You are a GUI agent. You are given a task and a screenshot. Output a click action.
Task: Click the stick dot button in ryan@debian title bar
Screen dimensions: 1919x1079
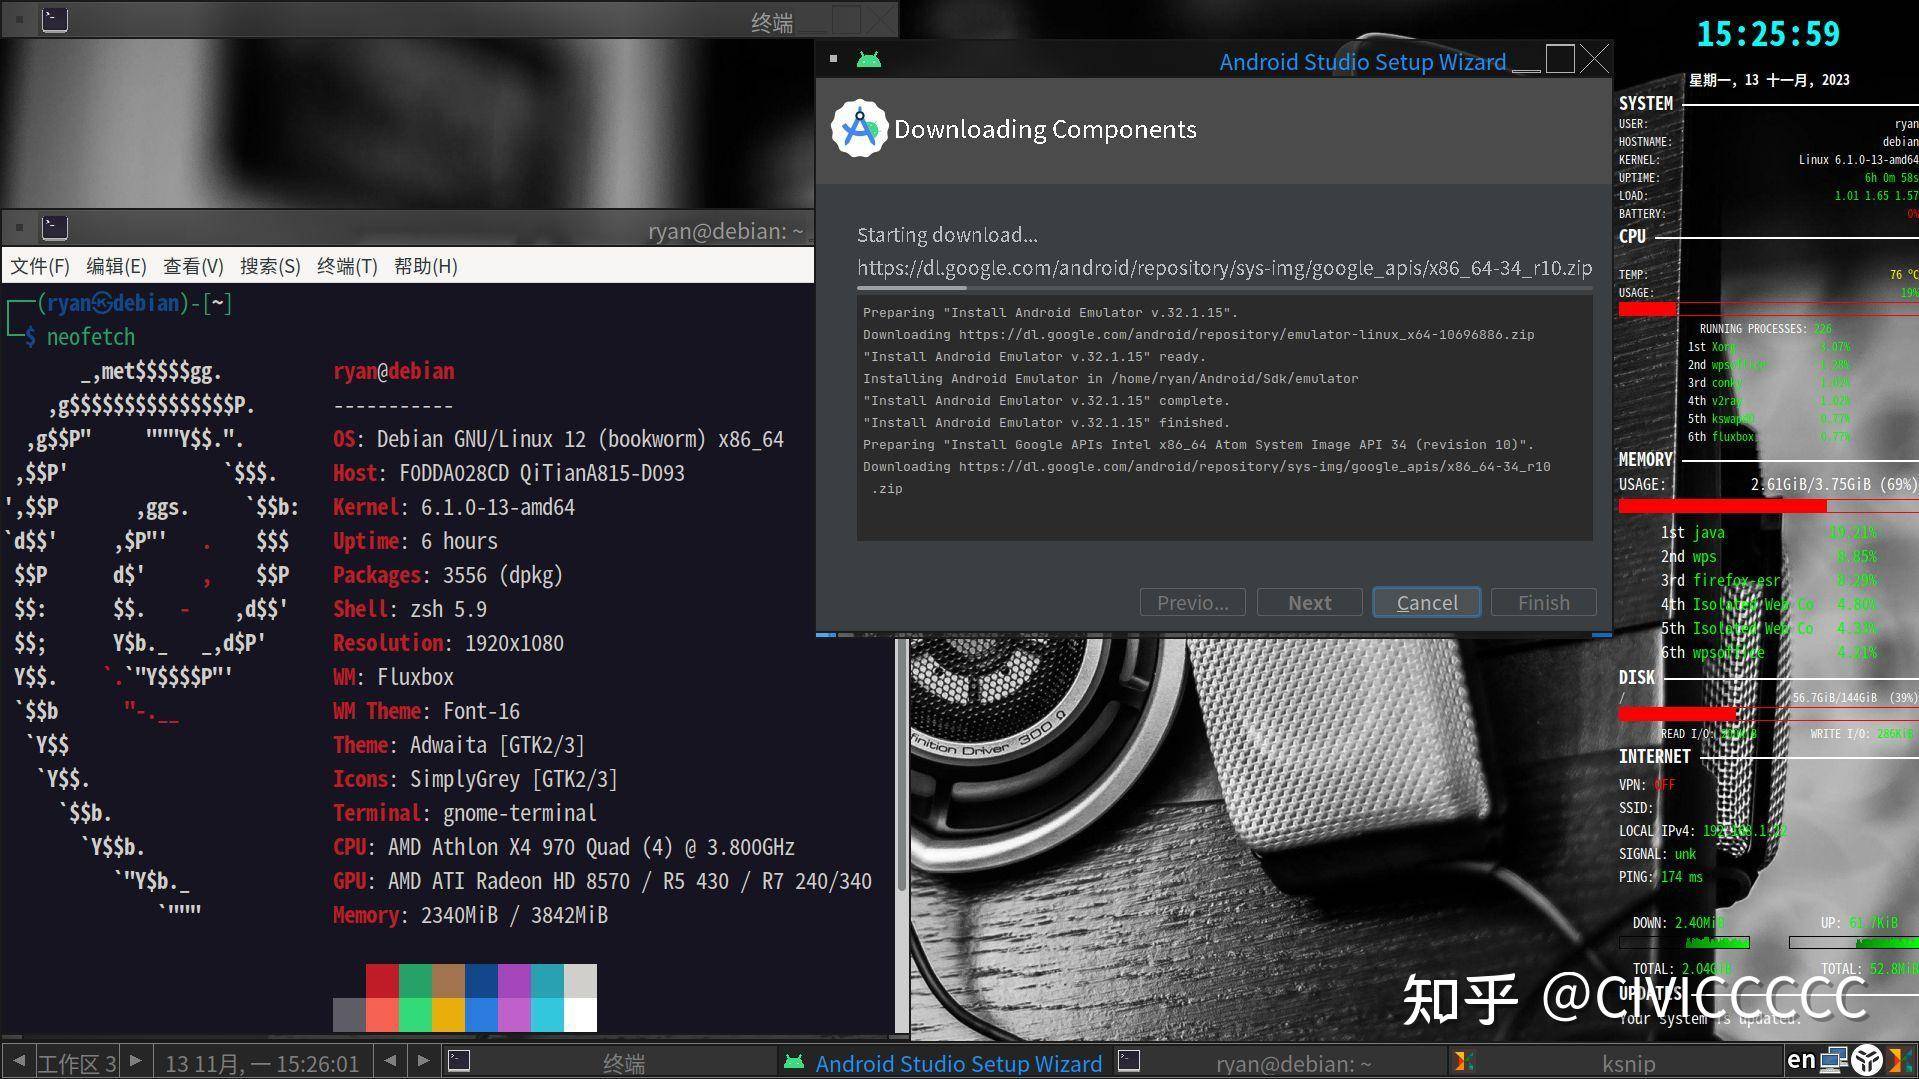tap(19, 228)
